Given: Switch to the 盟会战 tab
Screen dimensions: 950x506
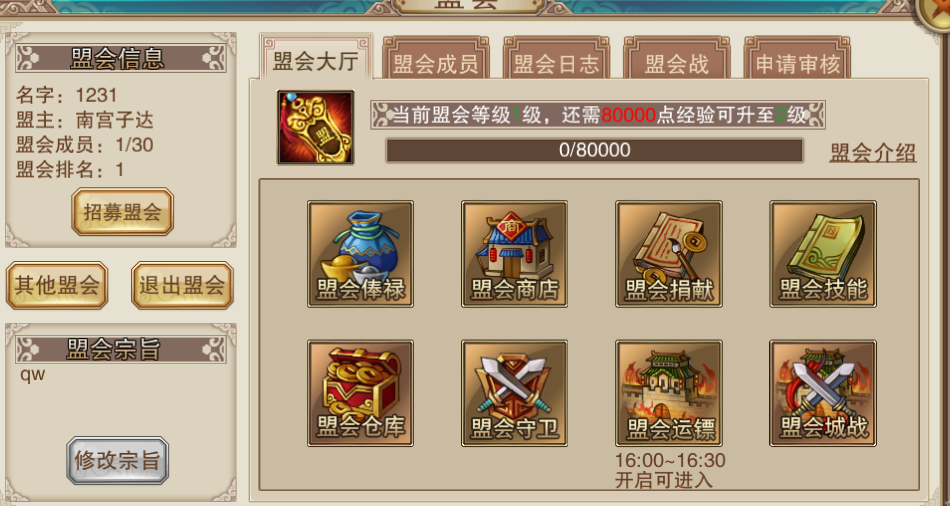Looking at the screenshot, I should pyautogui.click(x=677, y=59).
